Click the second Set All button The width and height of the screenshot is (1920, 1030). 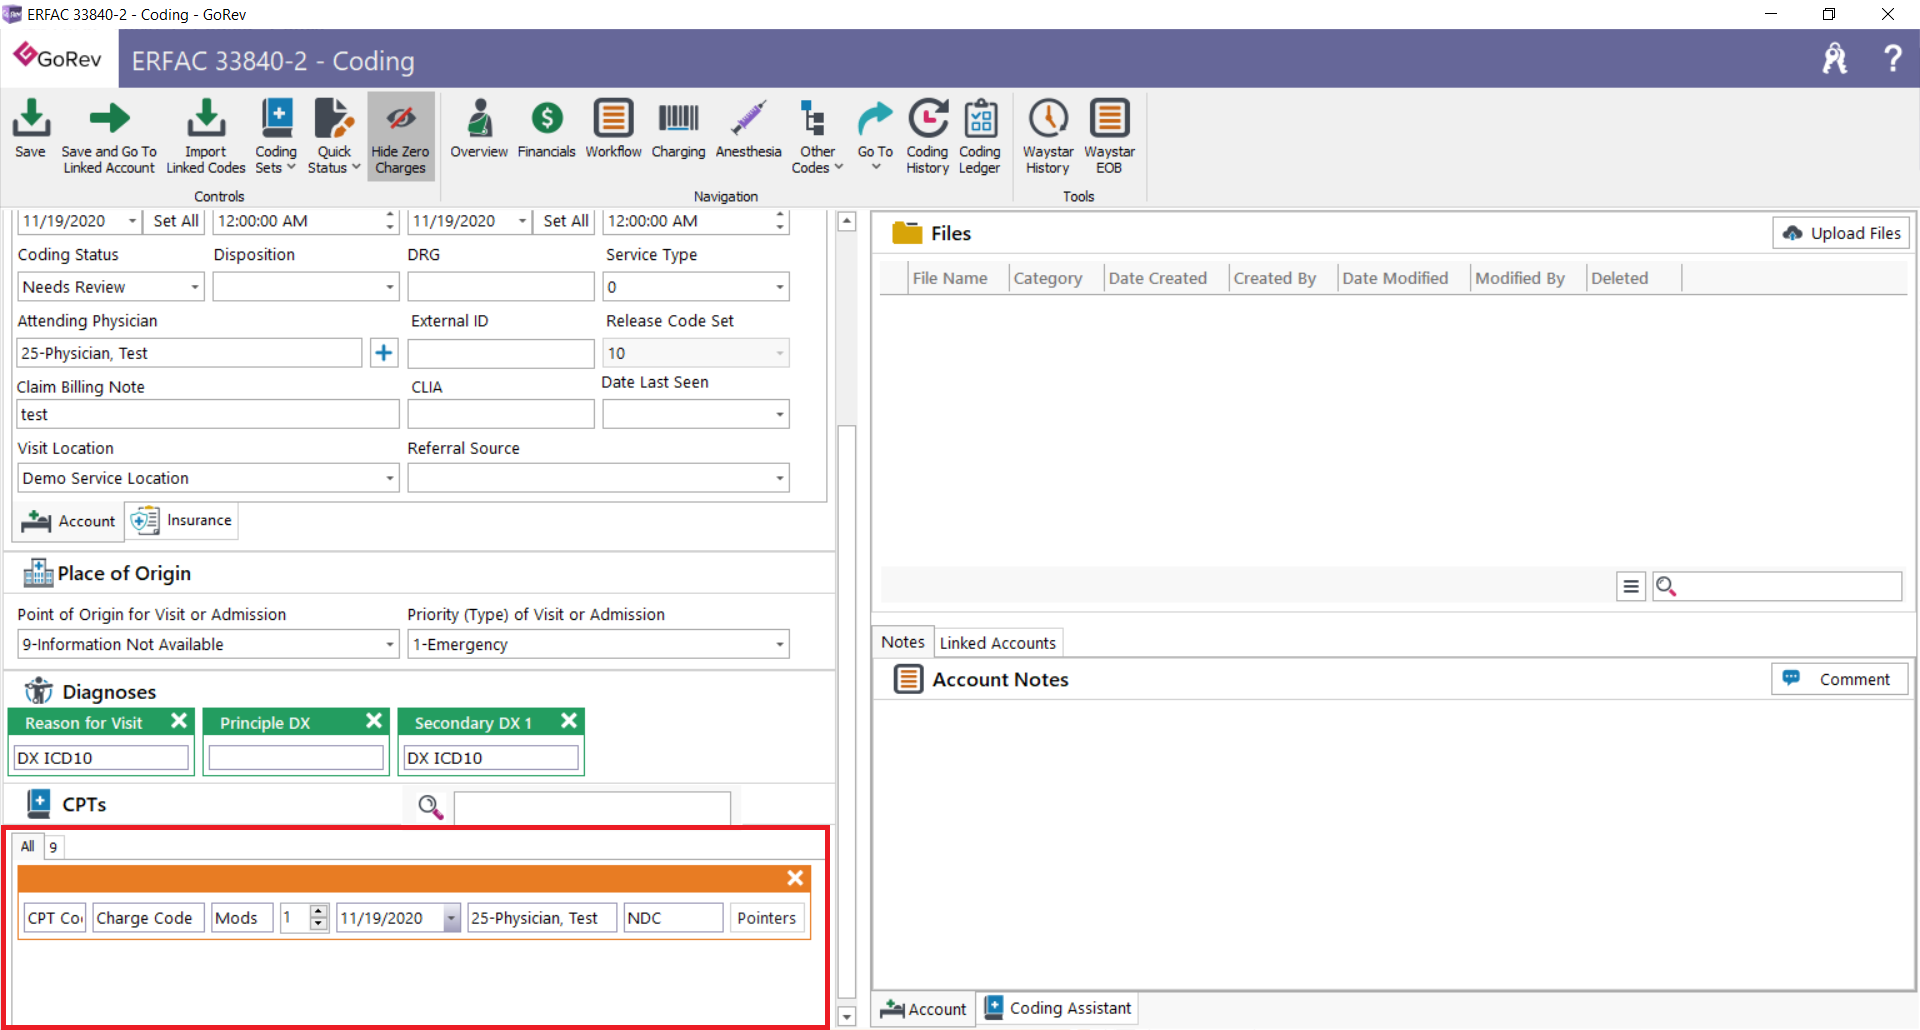point(566,221)
